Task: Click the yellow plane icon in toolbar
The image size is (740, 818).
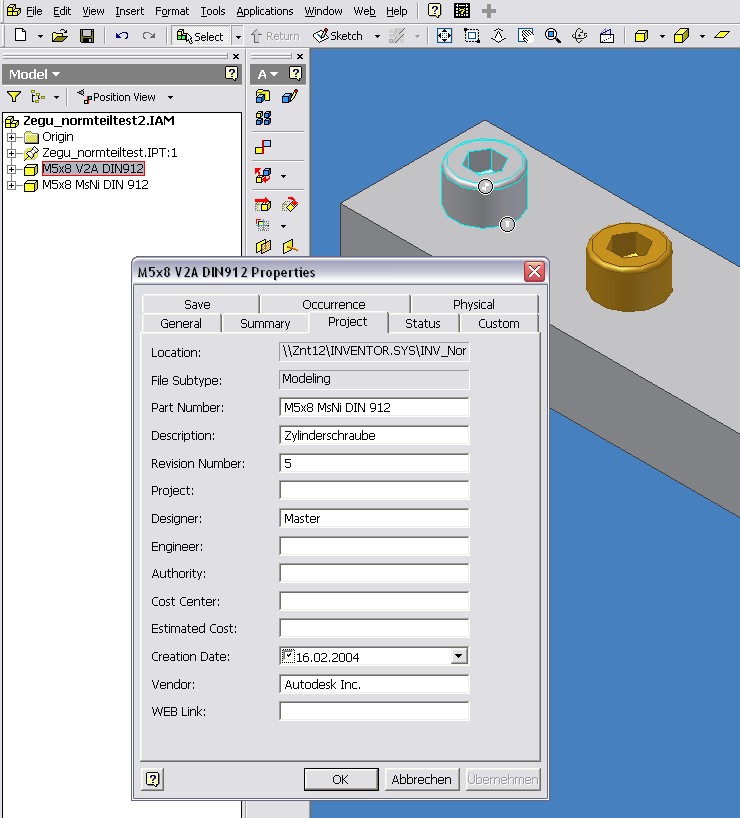Action: click(x=722, y=35)
